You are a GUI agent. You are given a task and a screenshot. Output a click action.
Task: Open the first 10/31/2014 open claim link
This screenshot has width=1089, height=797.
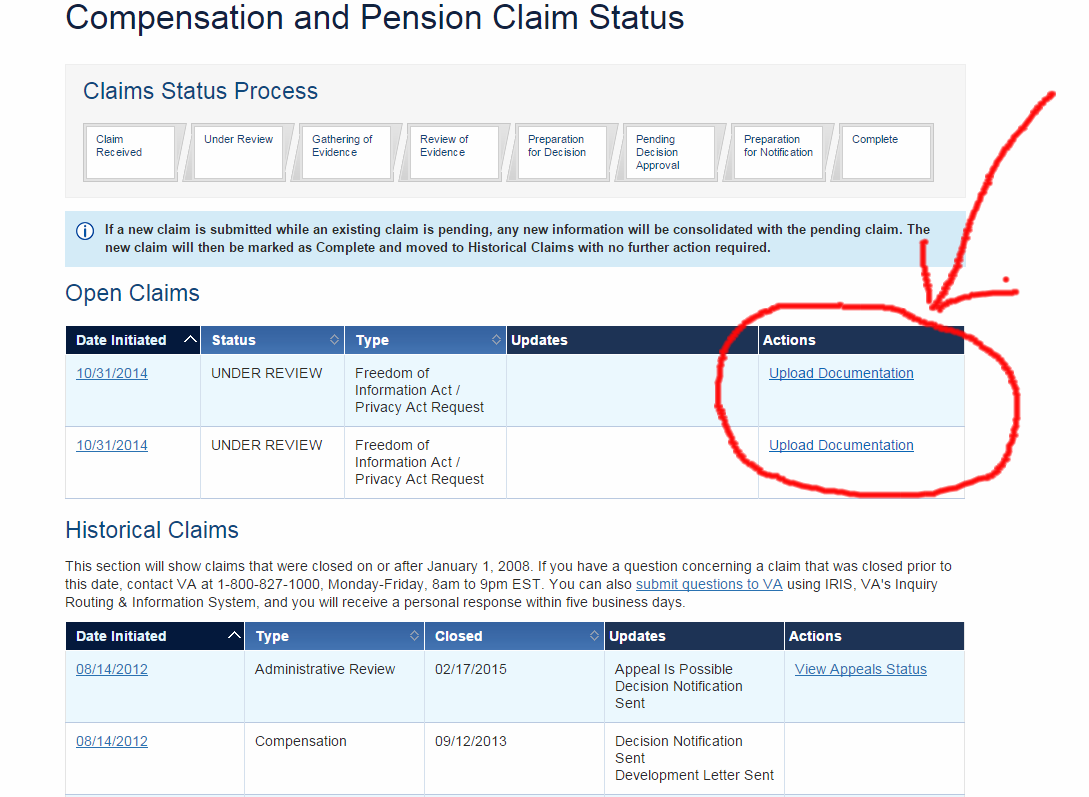[112, 373]
